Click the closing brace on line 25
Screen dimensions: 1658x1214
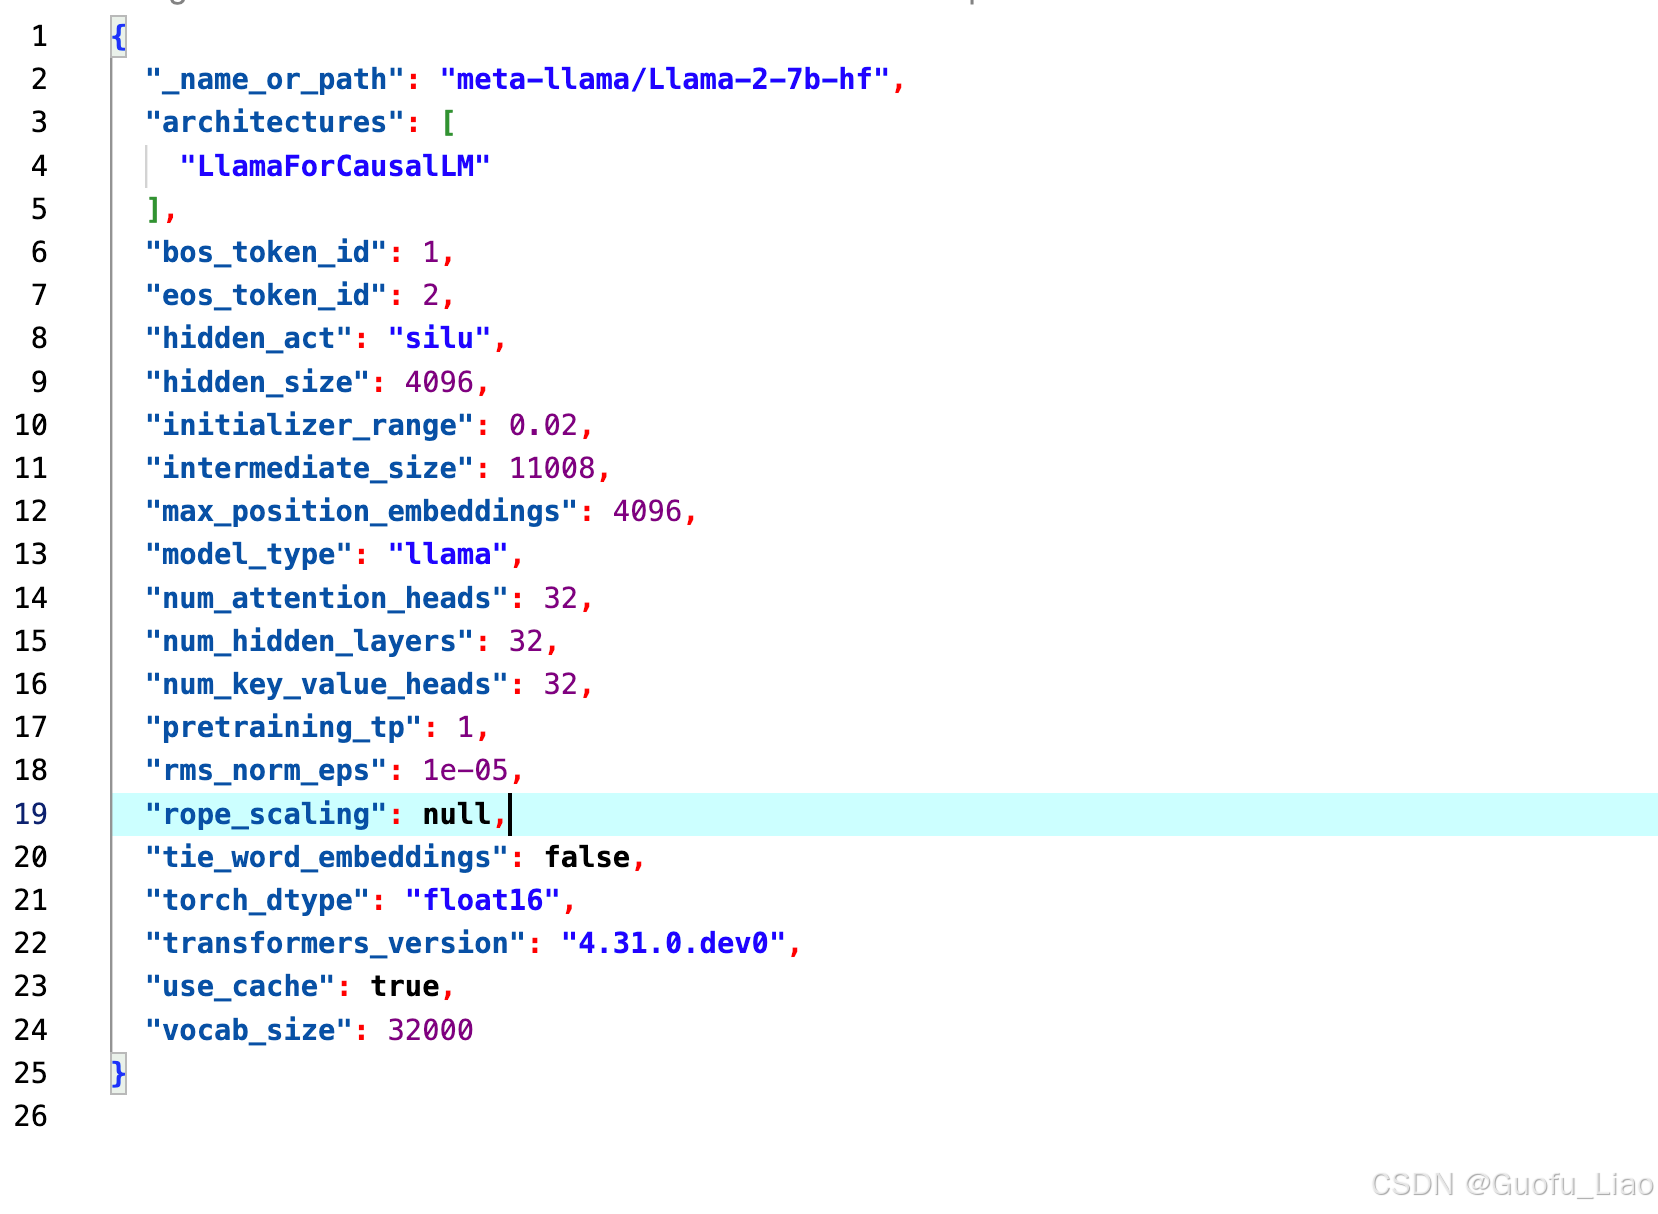point(119,1073)
